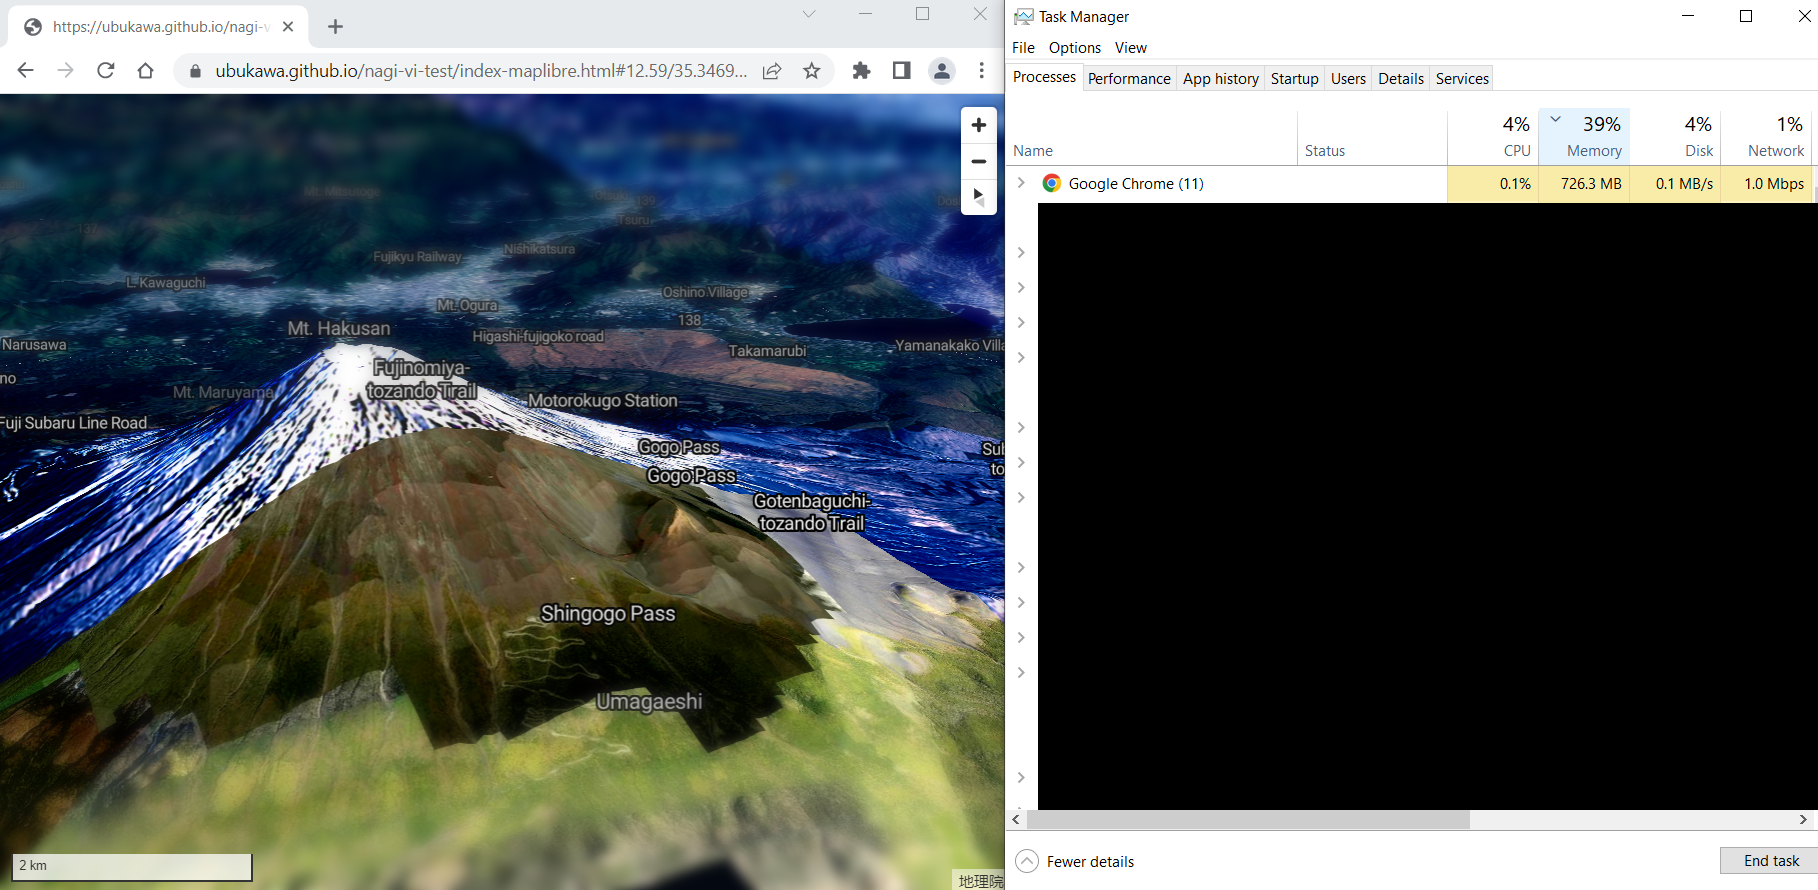
Task: Sort processes by CPU column
Action: click(x=1493, y=137)
